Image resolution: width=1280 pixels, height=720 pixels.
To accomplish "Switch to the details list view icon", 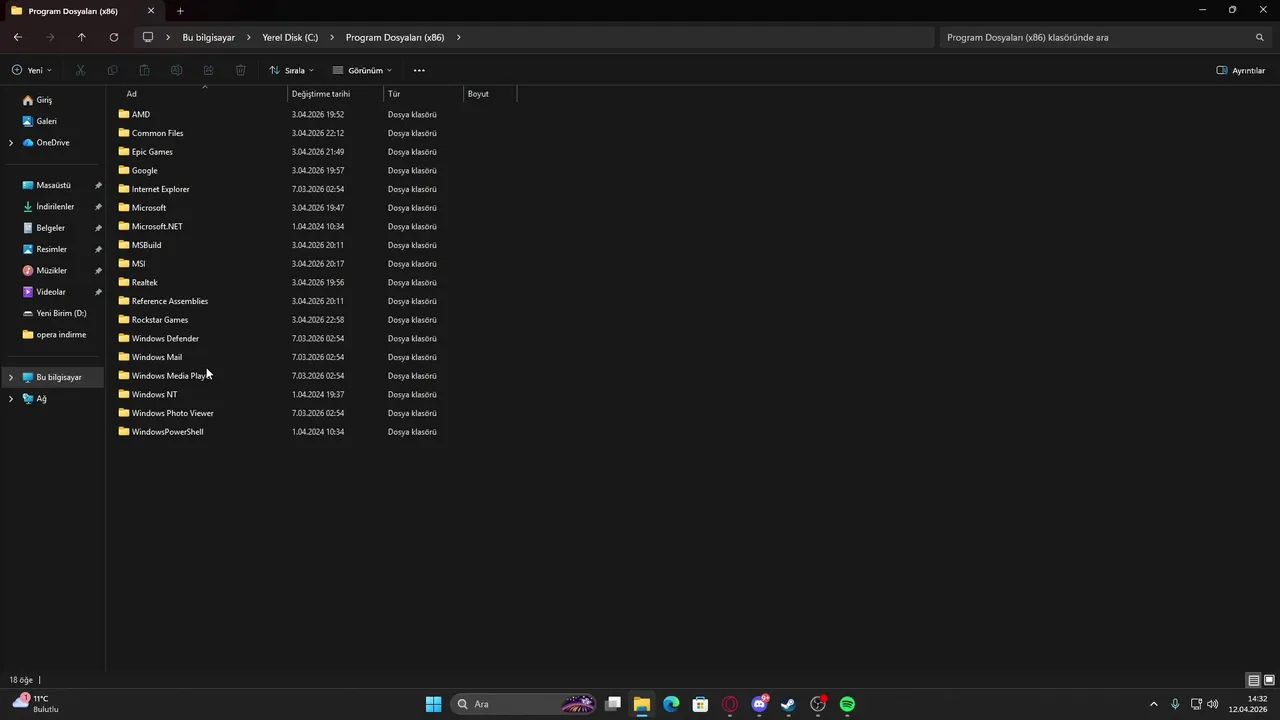I will (1253, 680).
